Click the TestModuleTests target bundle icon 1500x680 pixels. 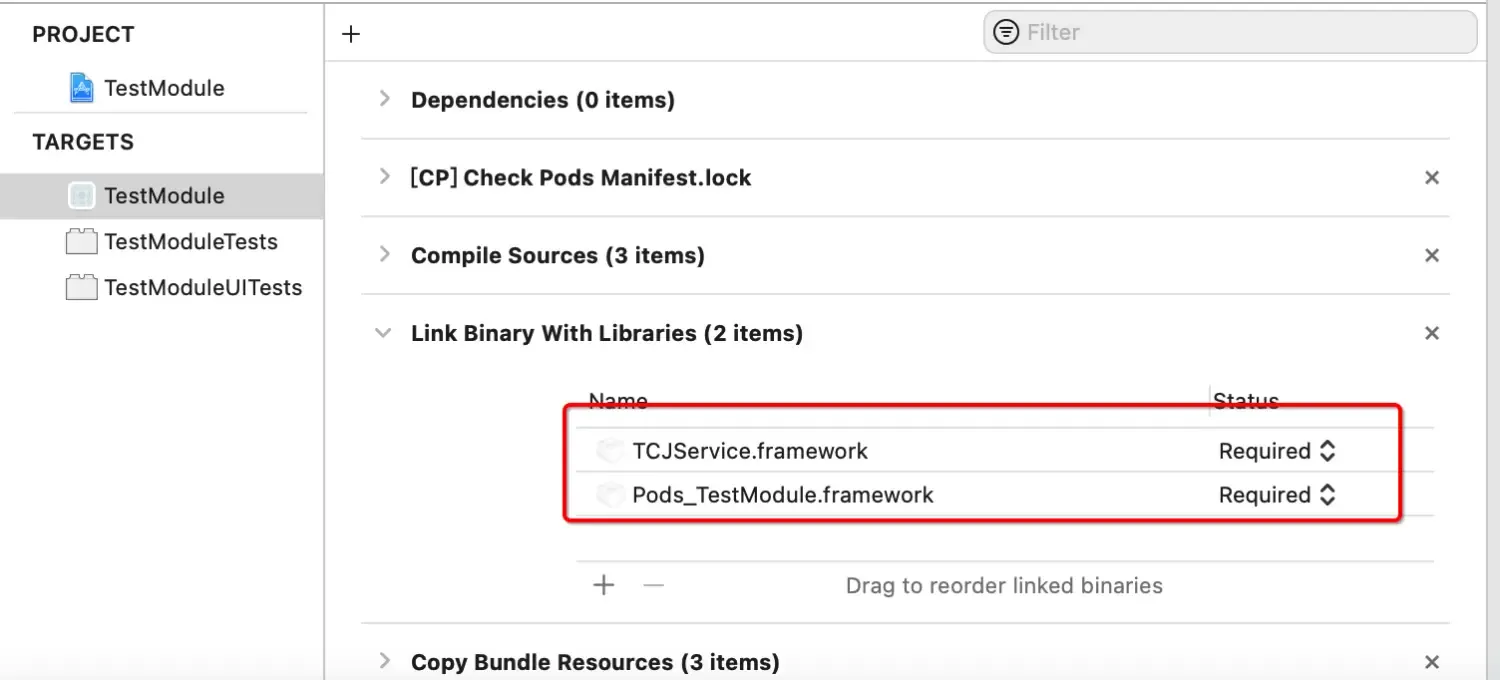coord(81,242)
